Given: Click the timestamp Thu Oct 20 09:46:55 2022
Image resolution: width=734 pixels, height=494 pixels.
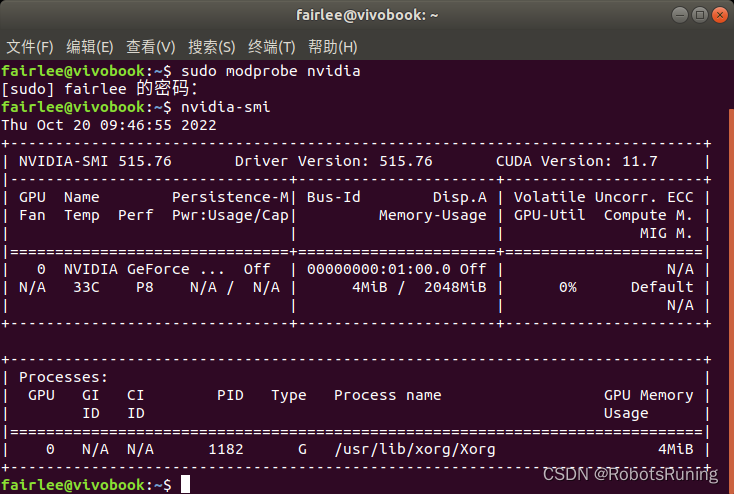Looking at the screenshot, I should tap(108, 125).
